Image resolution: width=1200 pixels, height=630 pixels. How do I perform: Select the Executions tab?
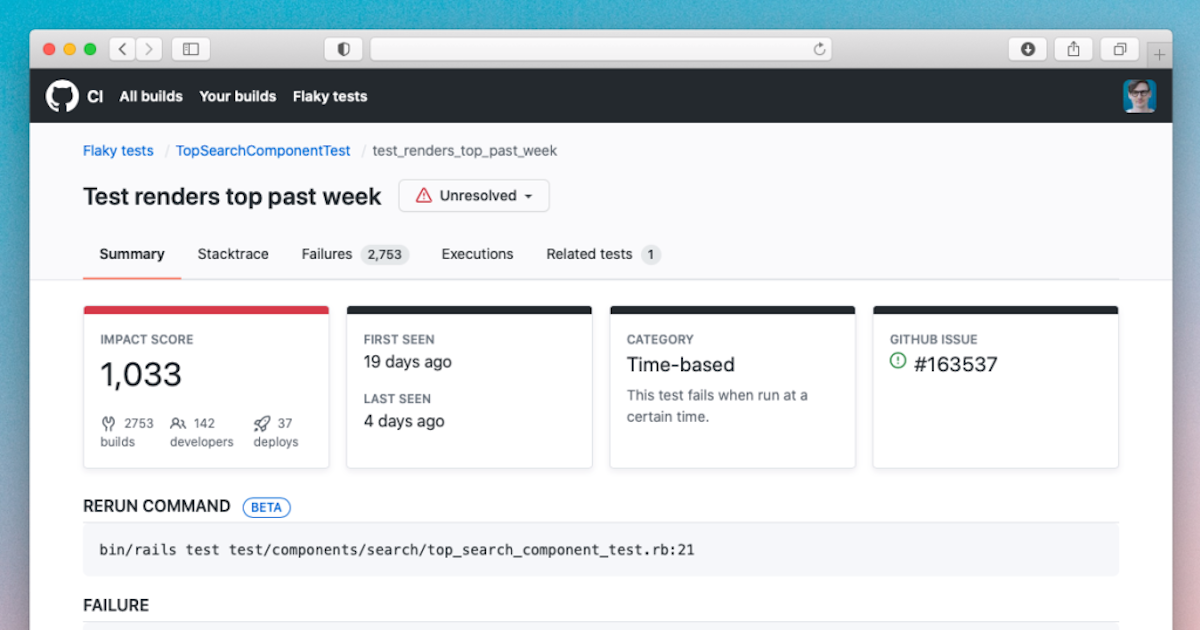[x=477, y=254]
